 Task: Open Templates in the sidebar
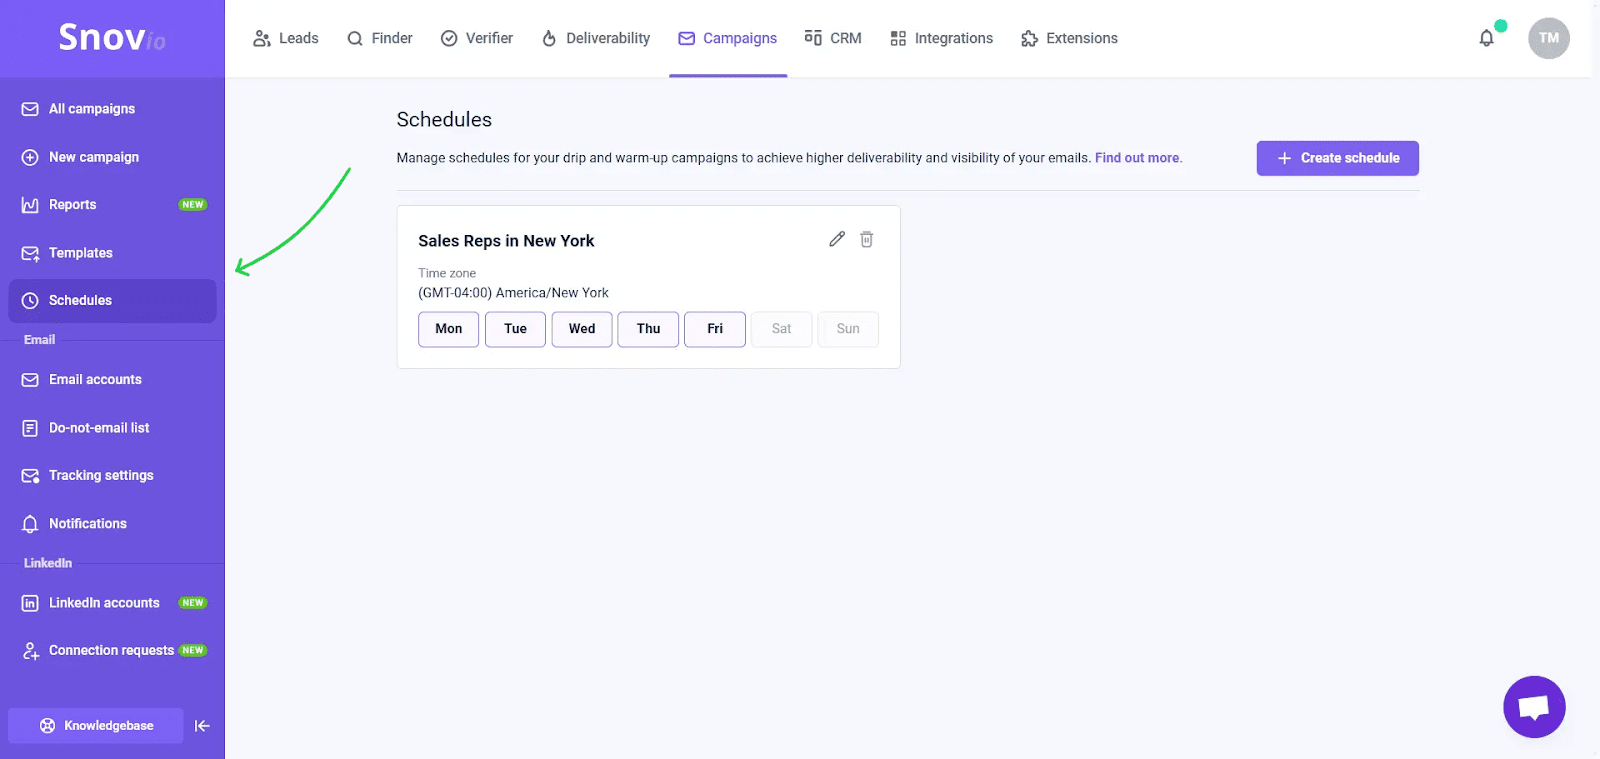[80, 253]
